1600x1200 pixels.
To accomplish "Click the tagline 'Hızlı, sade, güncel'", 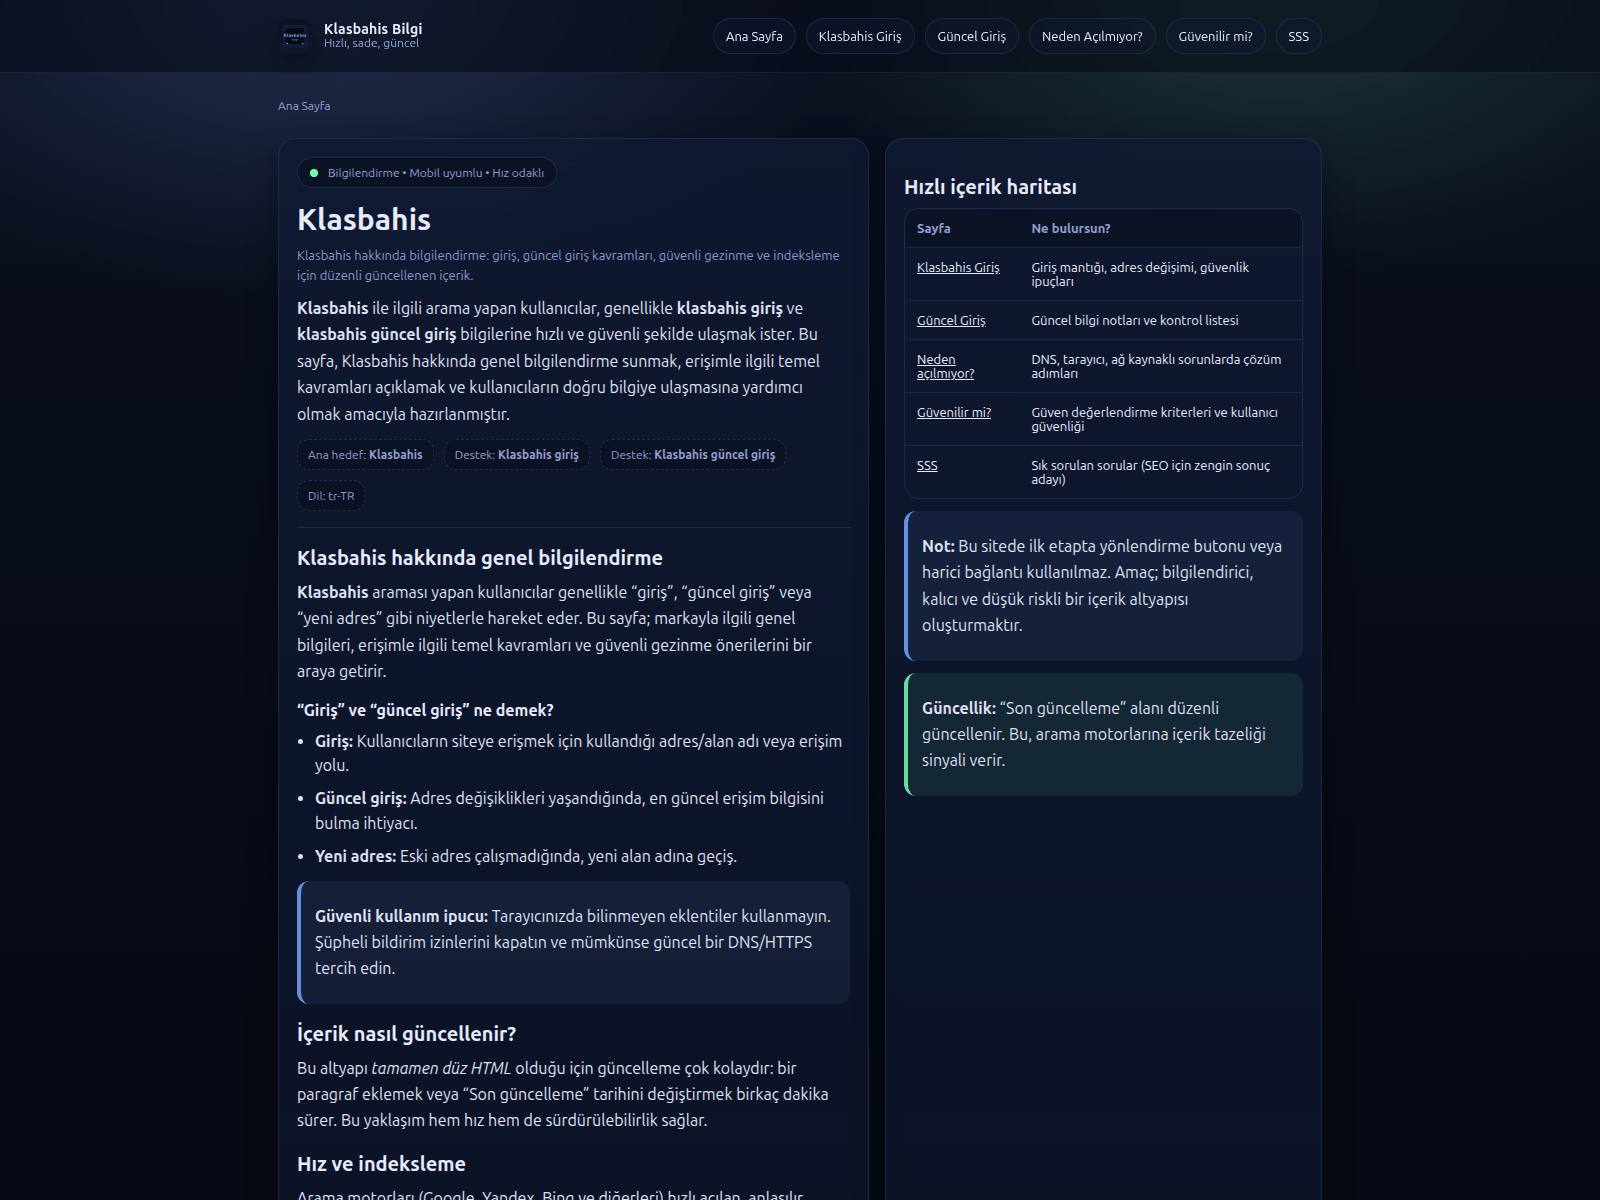I will pyautogui.click(x=371, y=44).
